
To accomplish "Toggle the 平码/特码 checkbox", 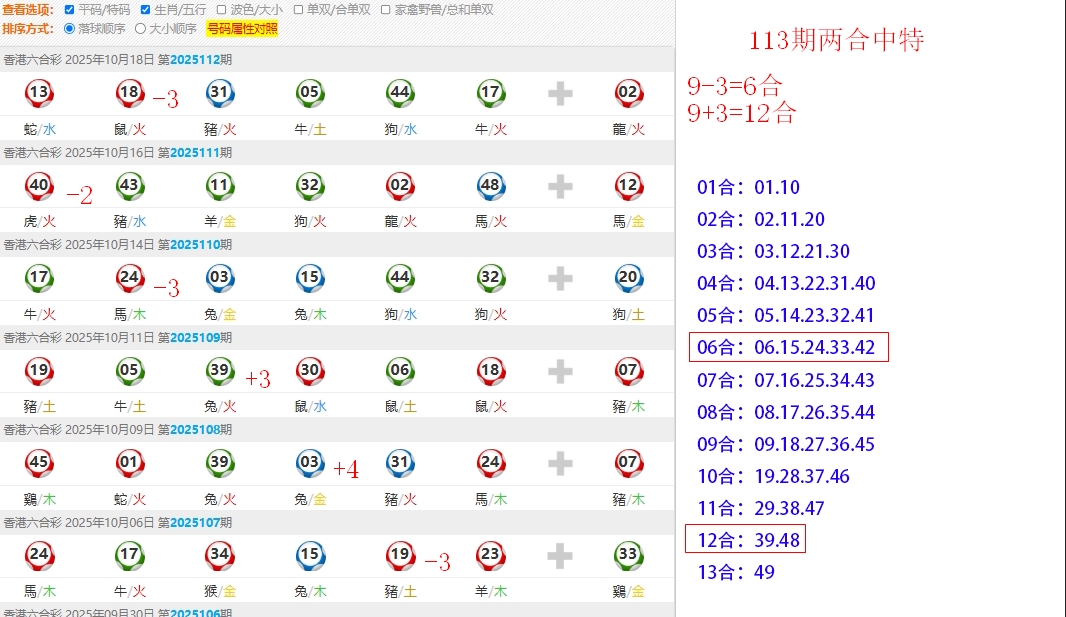I will click(x=69, y=10).
